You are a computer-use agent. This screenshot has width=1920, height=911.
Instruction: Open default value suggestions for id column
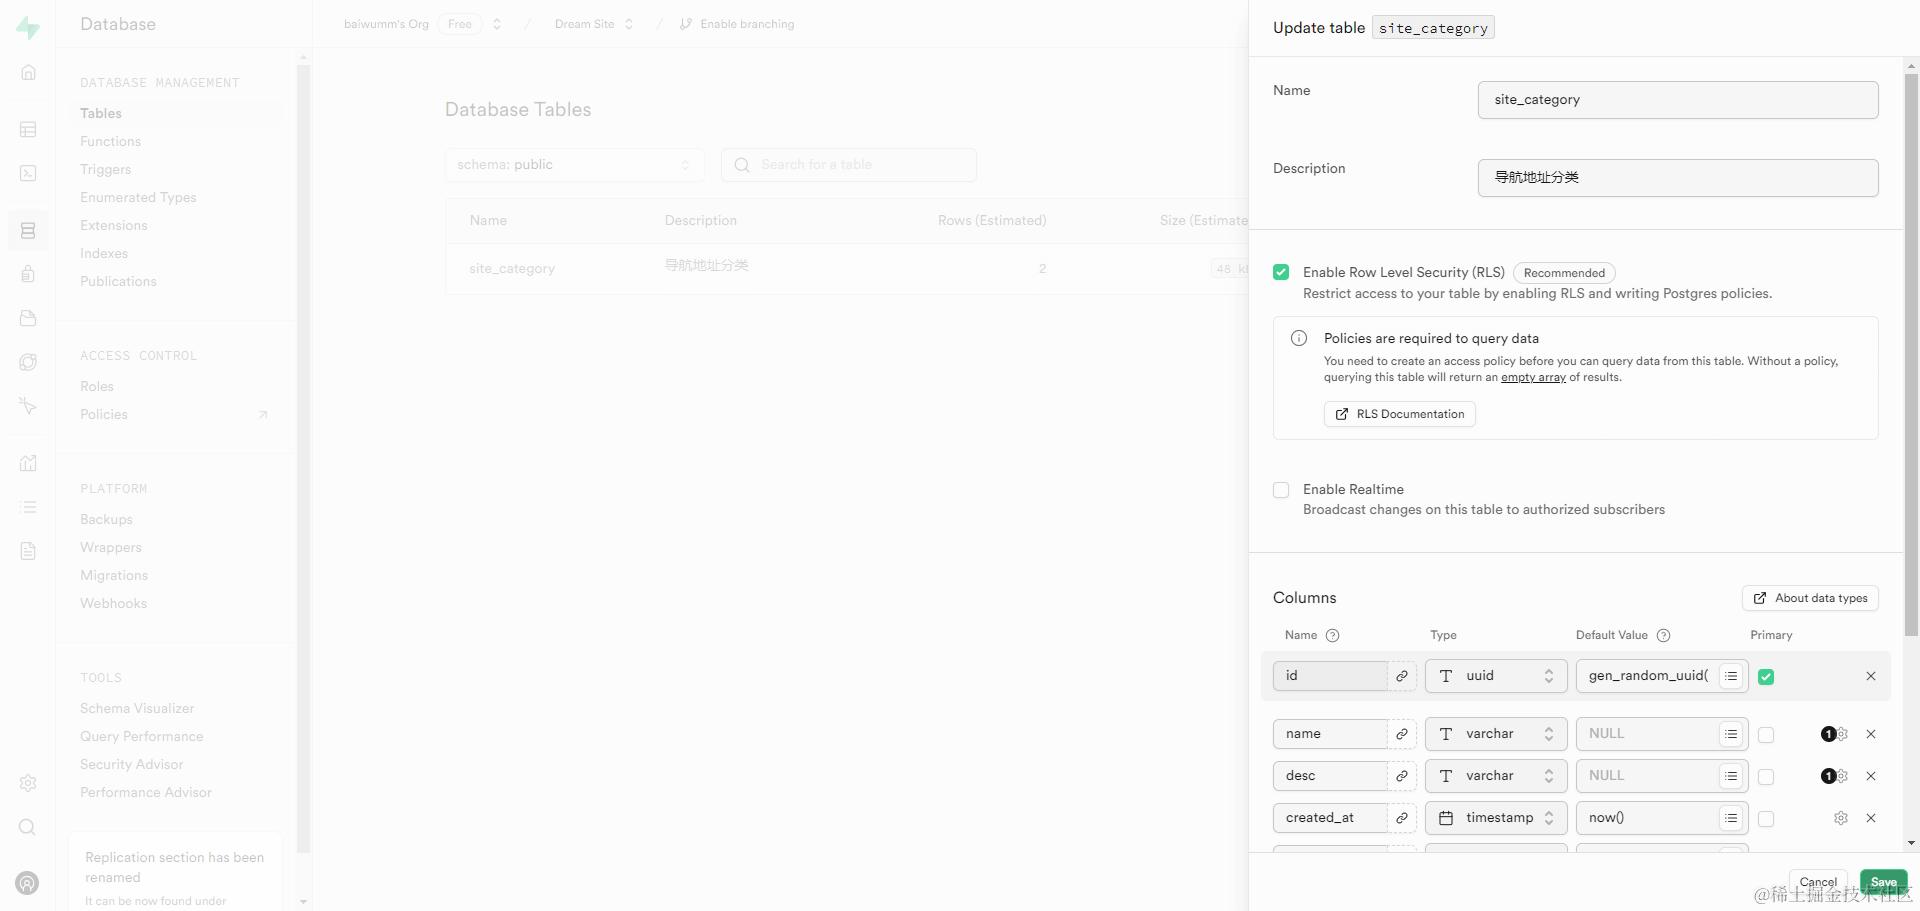point(1731,676)
